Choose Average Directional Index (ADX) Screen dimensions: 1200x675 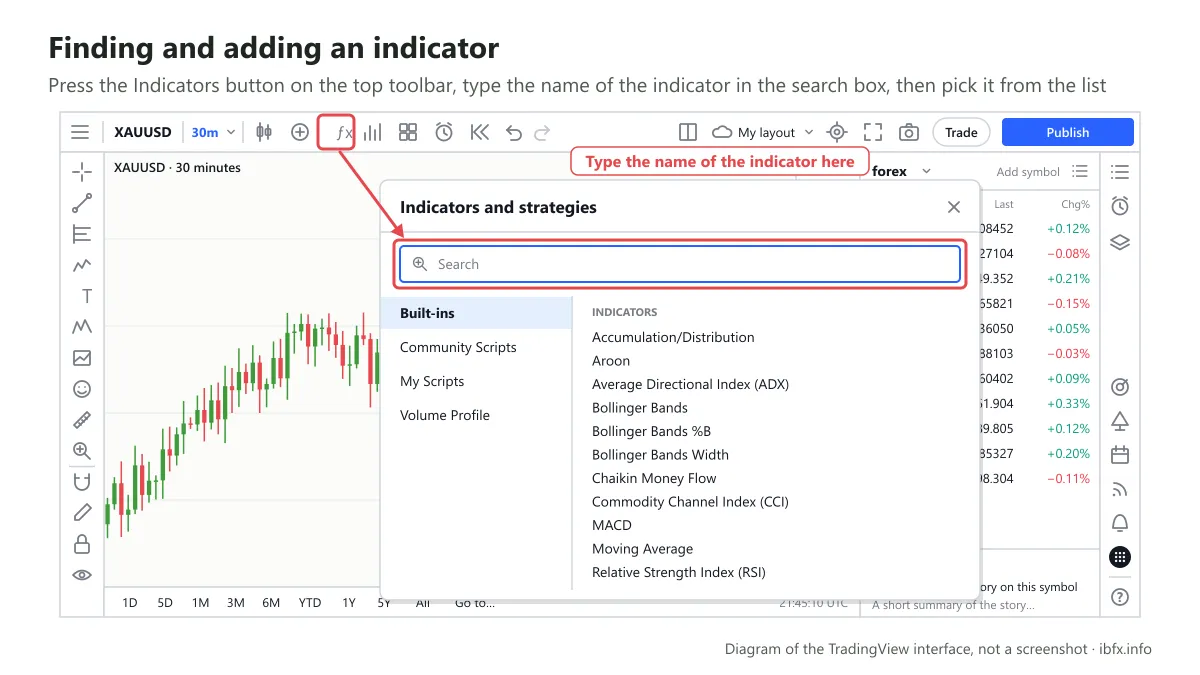pyautogui.click(x=690, y=384)
